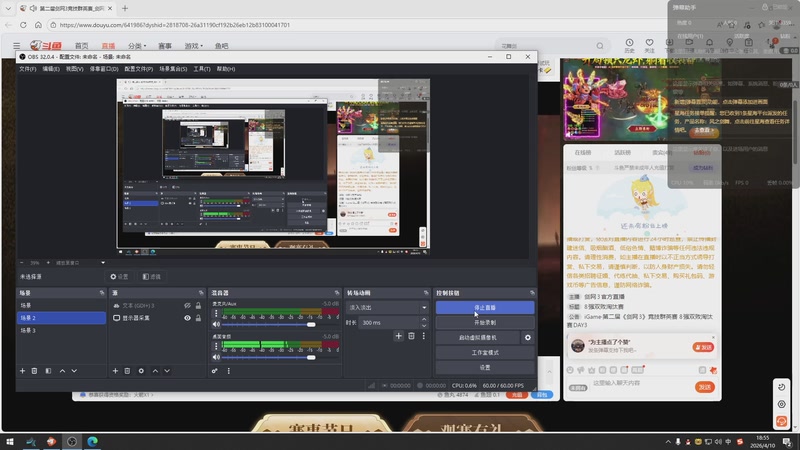Toggle visibility of 文本 (GDI+) 3 source
The image size is (800, 450).
187,306
